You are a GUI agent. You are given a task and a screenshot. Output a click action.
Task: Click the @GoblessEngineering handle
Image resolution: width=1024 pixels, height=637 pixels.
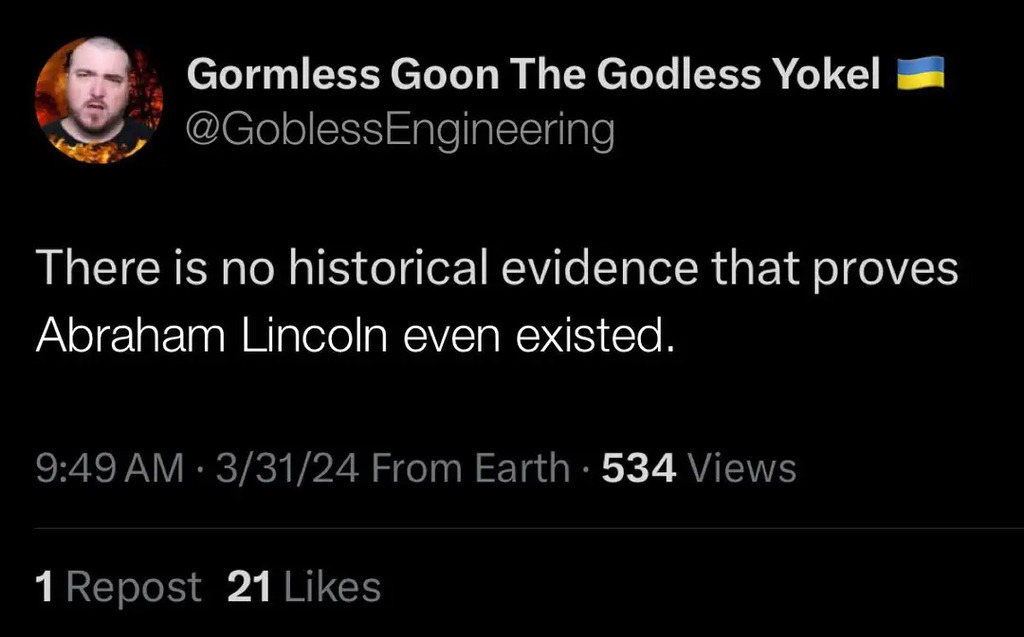400,130
